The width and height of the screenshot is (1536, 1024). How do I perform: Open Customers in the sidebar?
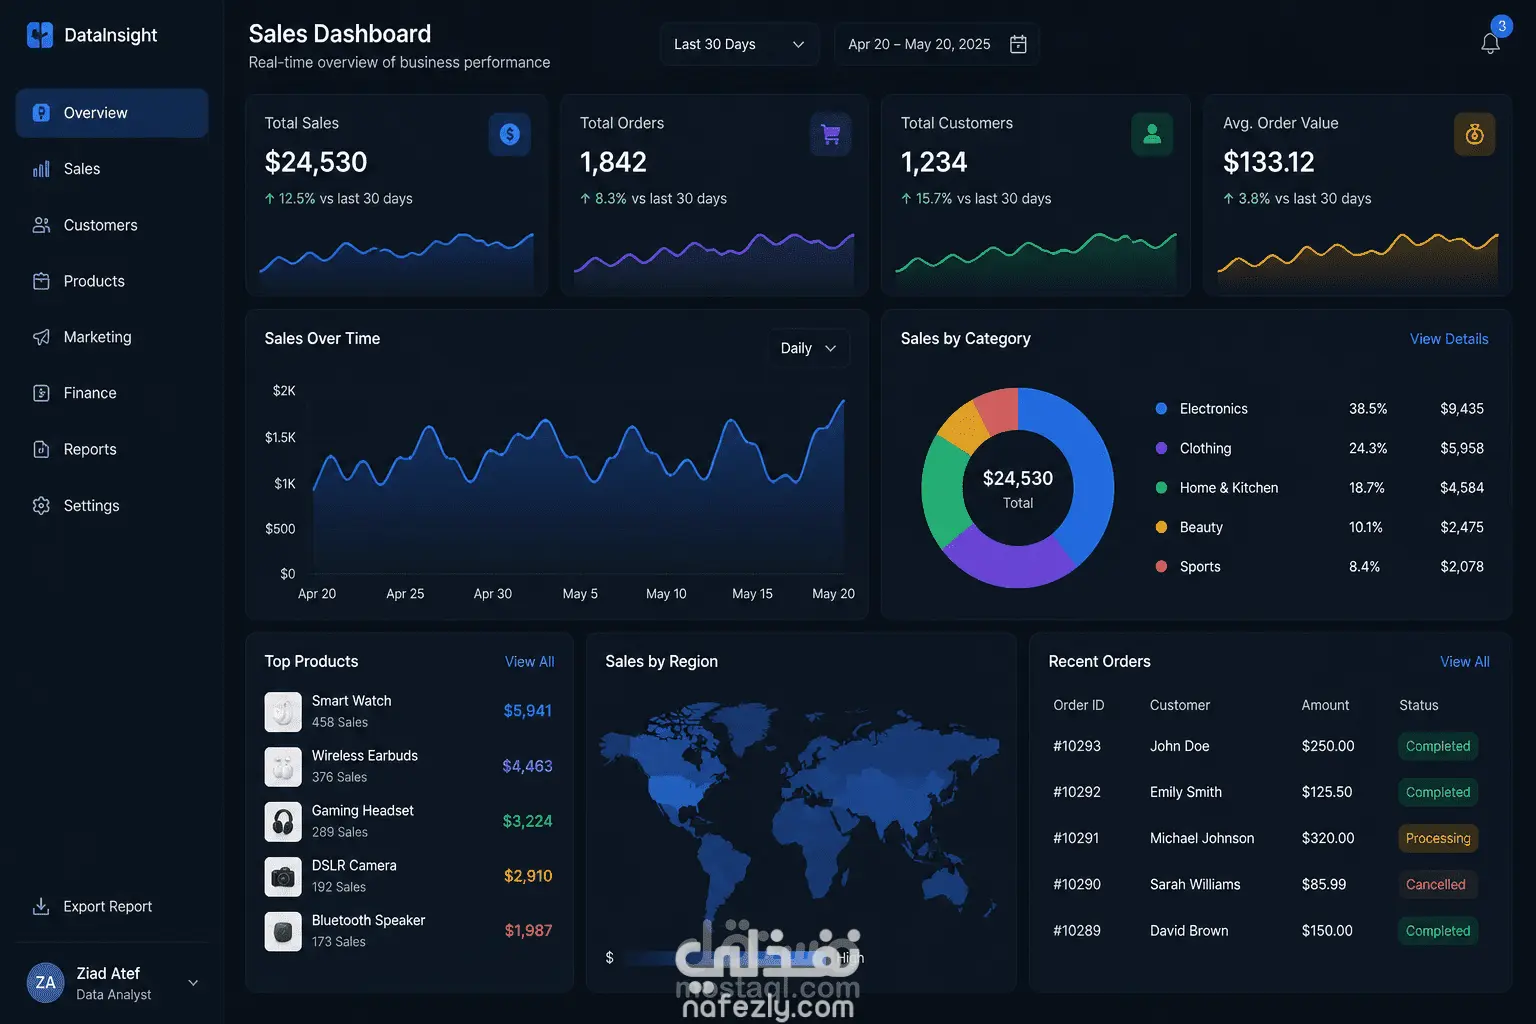tap(112, 225)
